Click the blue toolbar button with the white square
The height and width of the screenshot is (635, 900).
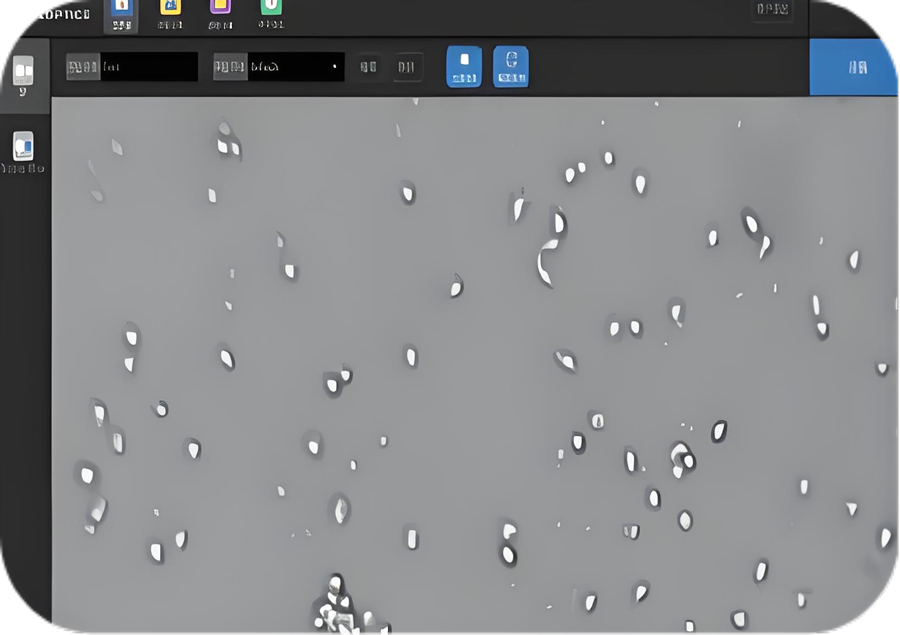pos(464,67)
